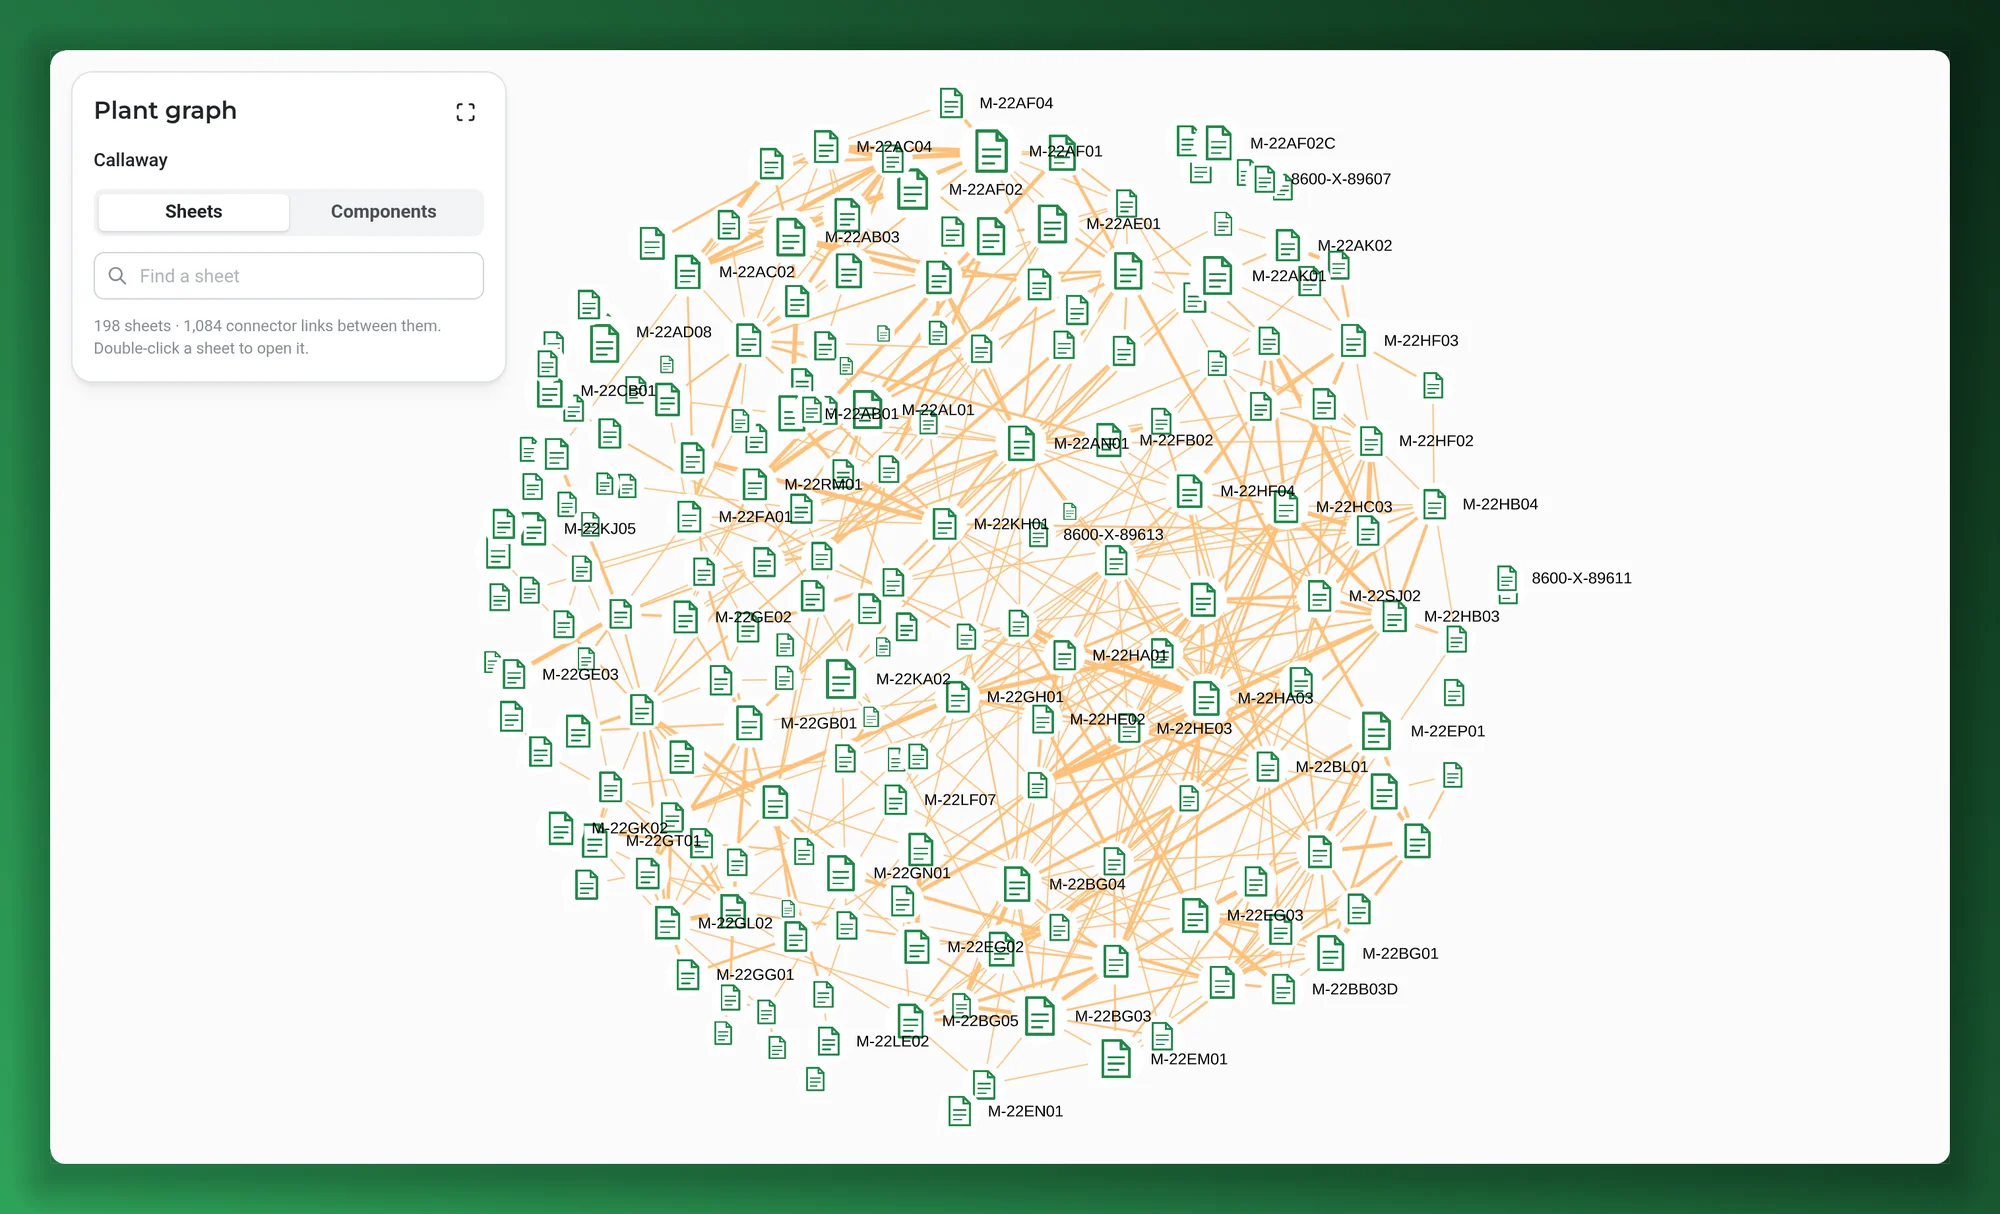
Task: Click the M-22BG03 node label
Action: [x=1112, y=1016]
